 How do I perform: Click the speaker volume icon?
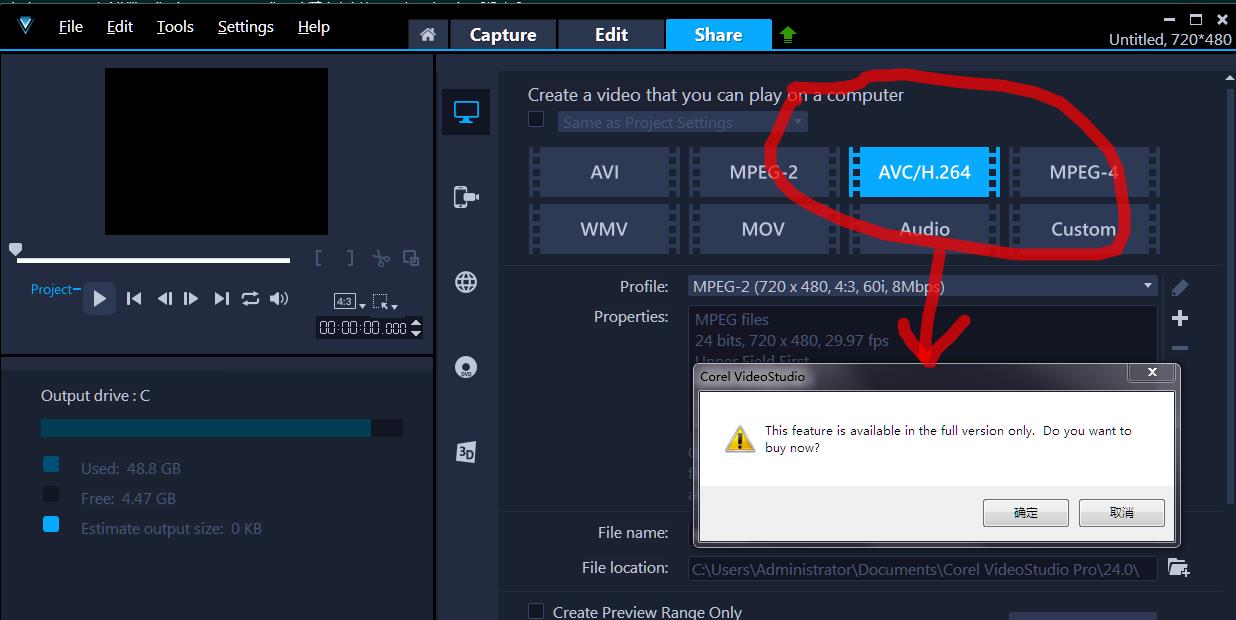click(279, 298)
